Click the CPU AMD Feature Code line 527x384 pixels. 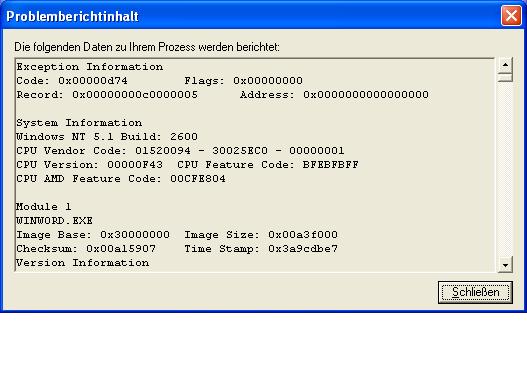[121, 179]
